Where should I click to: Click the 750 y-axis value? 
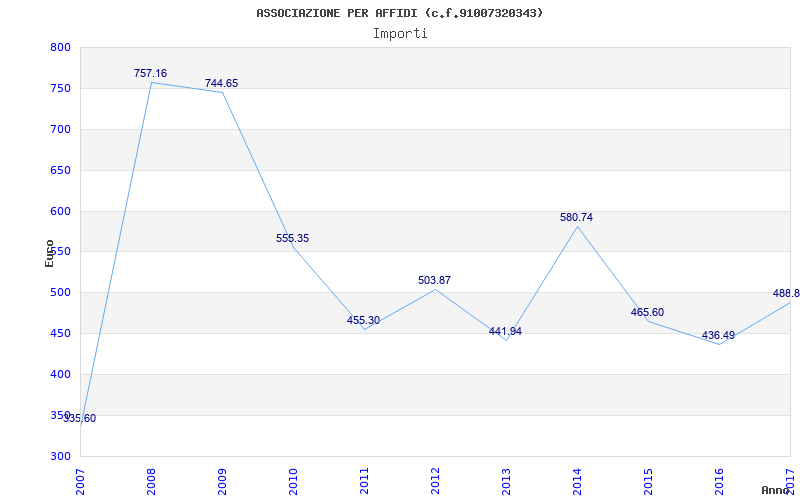pos(60,88)
